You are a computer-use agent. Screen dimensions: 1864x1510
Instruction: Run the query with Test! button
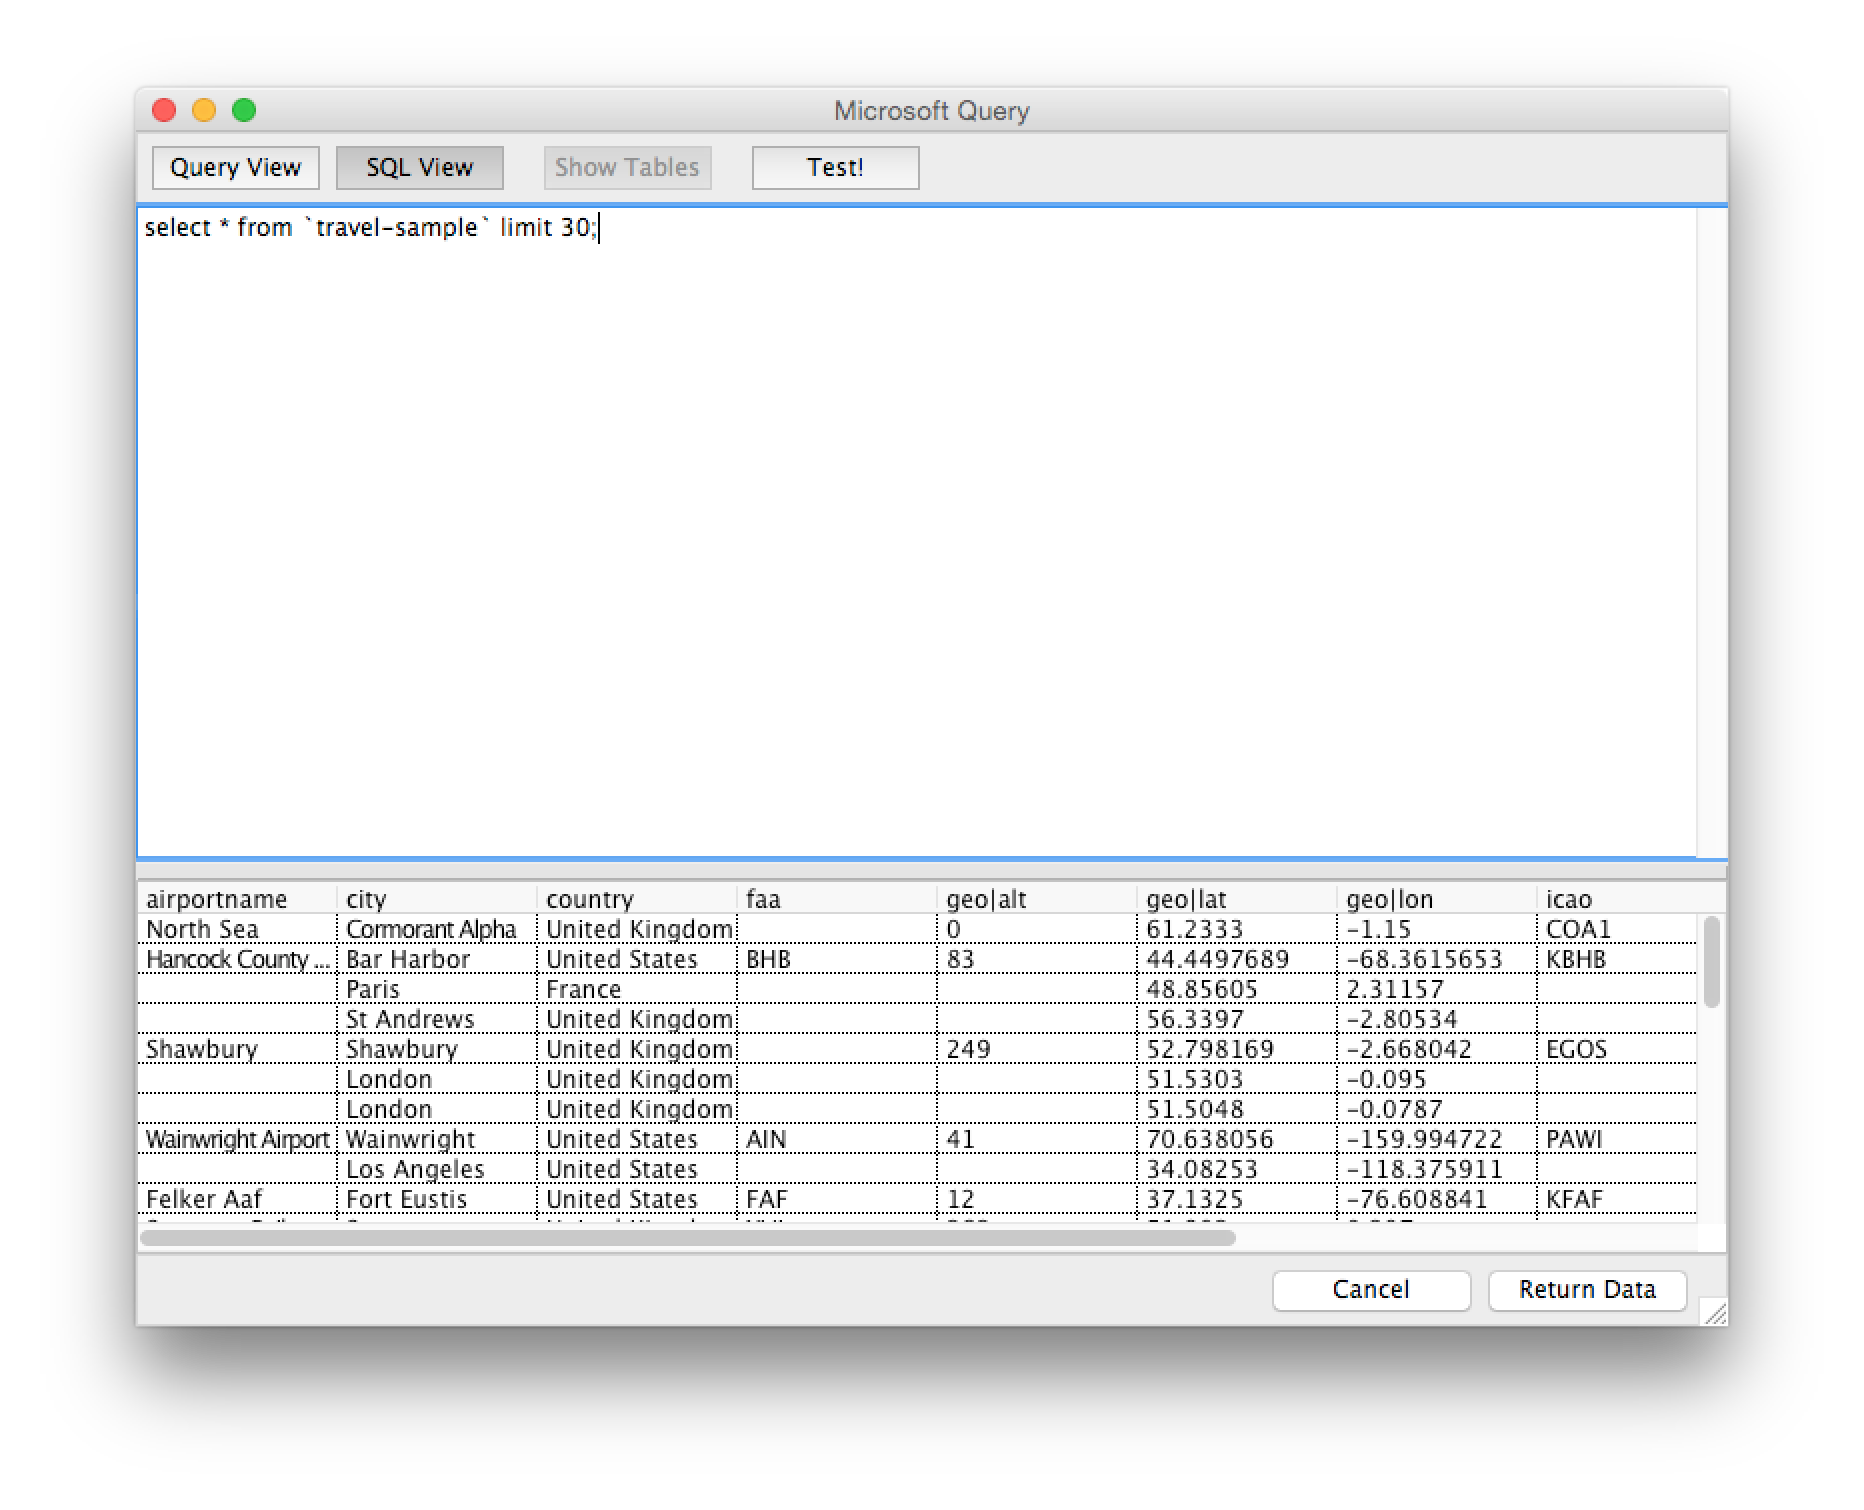click(x=836, y=168)
